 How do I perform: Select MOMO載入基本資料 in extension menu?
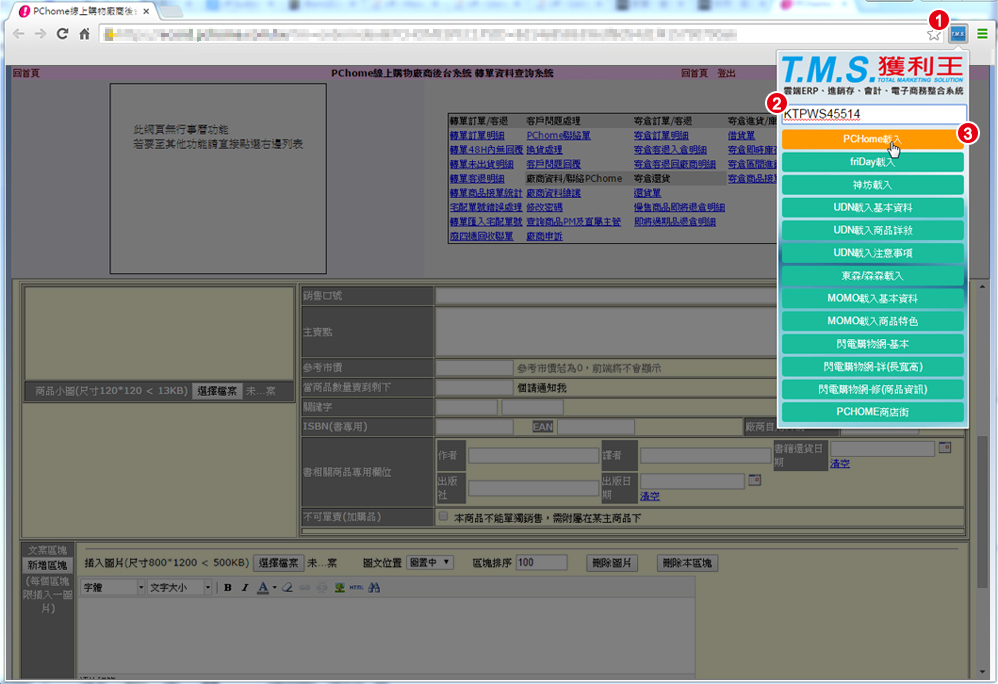pos(871,298)
